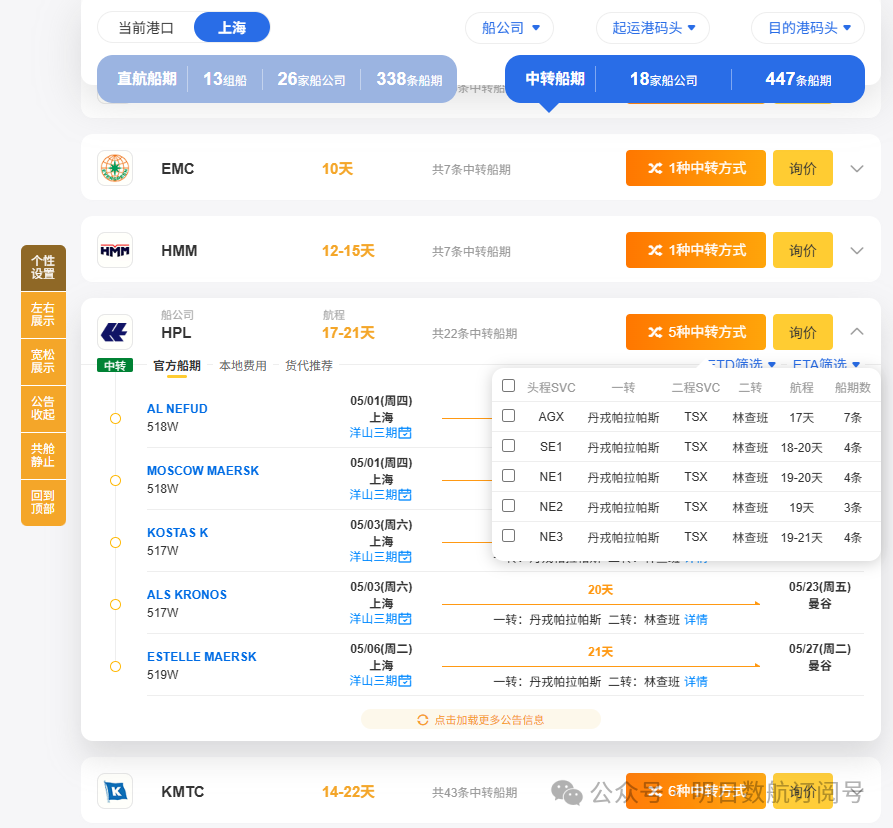The image size is (893, 828).
Task: Load more via 点击加载更多公告信息
Action: (481, 720)
